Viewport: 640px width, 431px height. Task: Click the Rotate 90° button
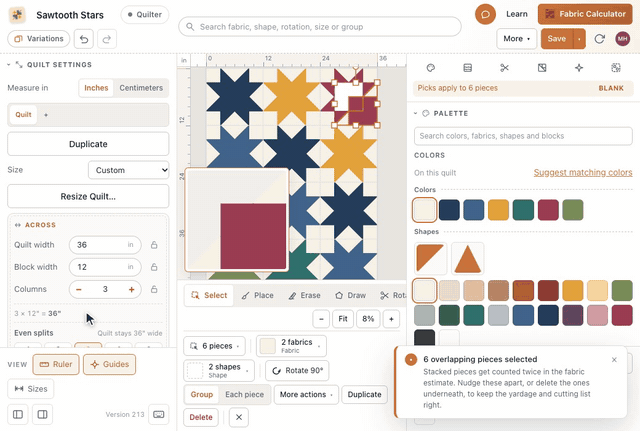click(x=297, y=370)
